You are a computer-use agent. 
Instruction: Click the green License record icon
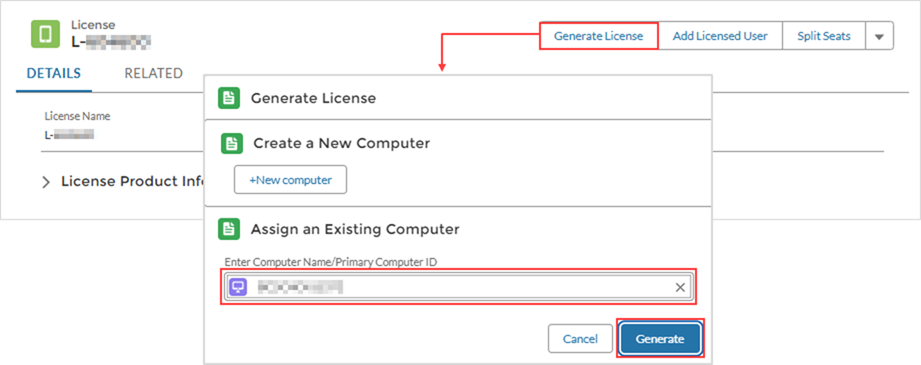click(x=45, y=34)
